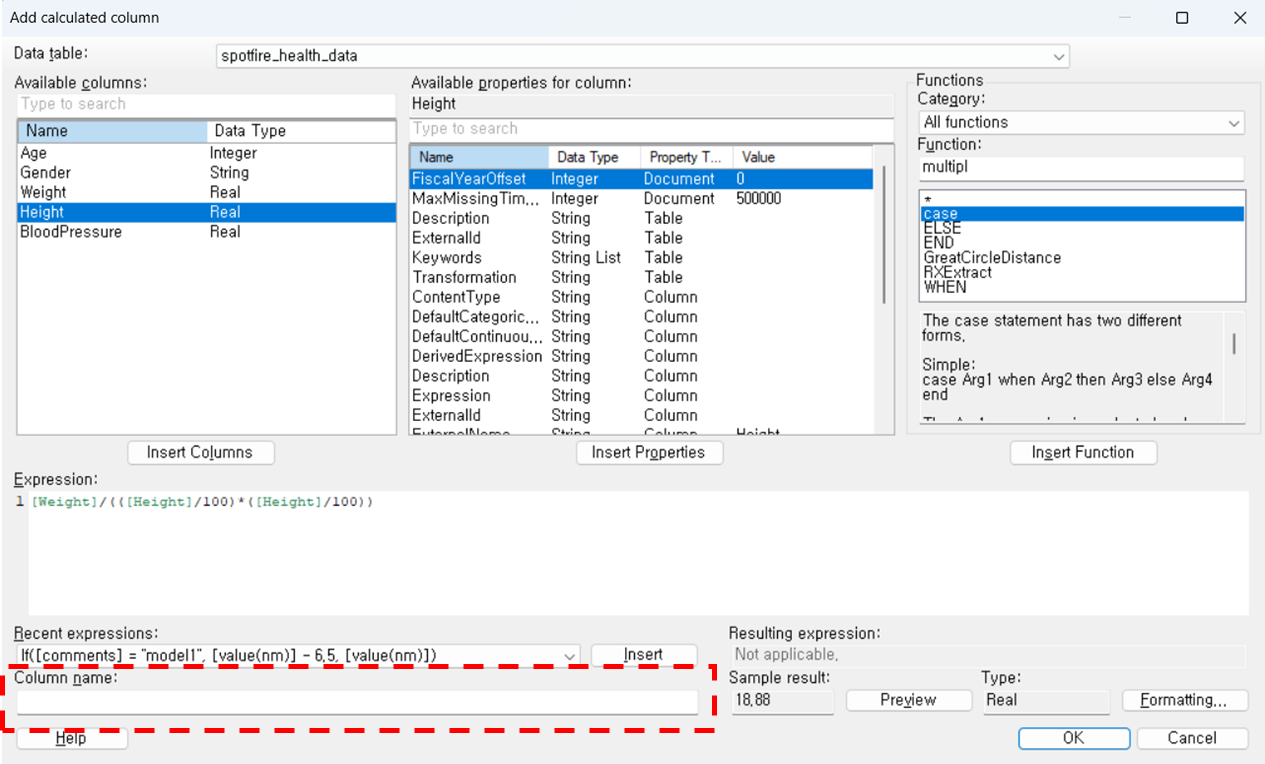
Task: Click the Preview button
Action: click(x=908, y=700)
